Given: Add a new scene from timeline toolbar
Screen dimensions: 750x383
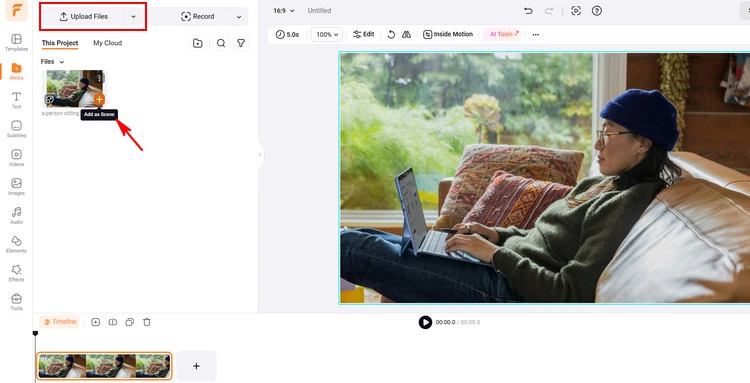Looking at the screenshot, I should (x=96, y=322).
